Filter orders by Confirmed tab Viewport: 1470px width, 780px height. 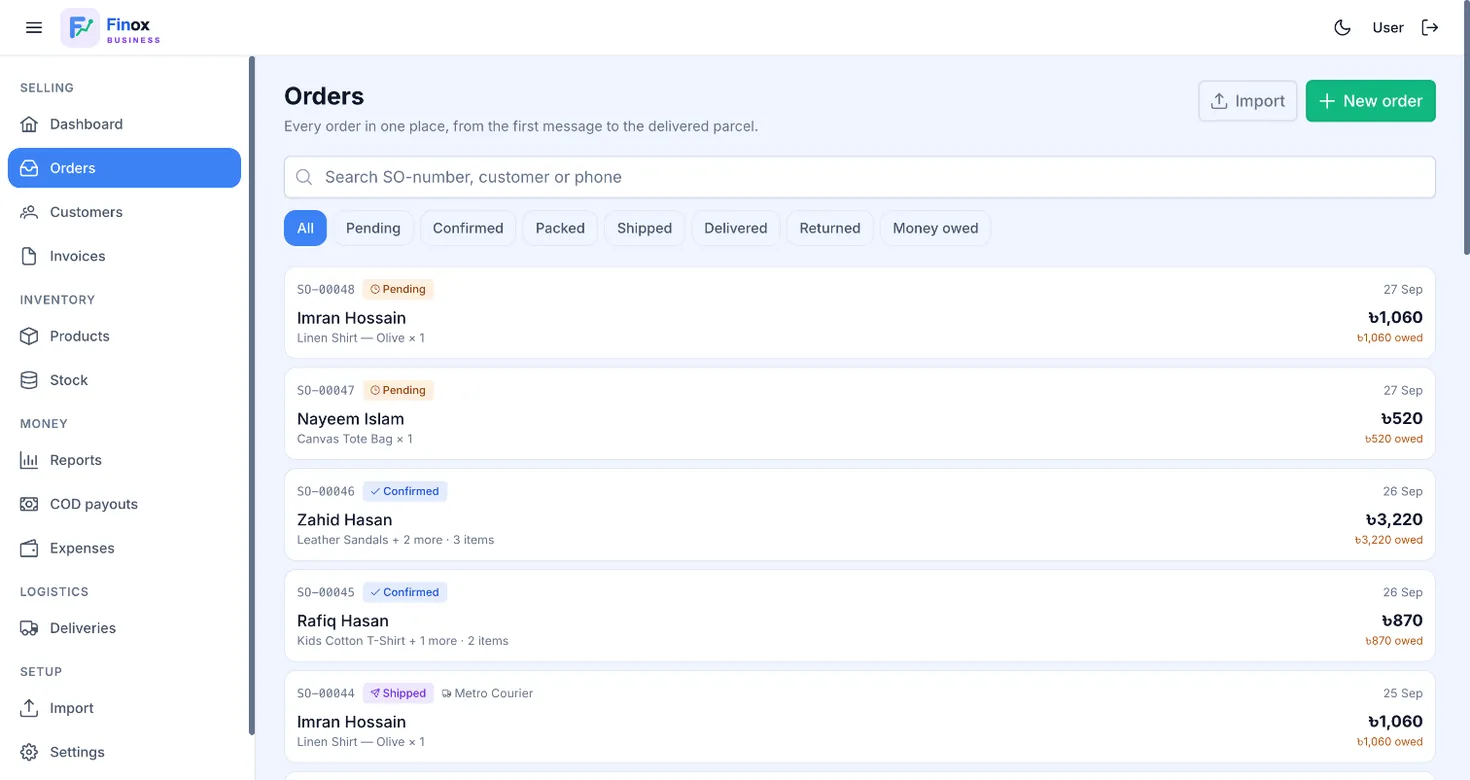(468, 228)
